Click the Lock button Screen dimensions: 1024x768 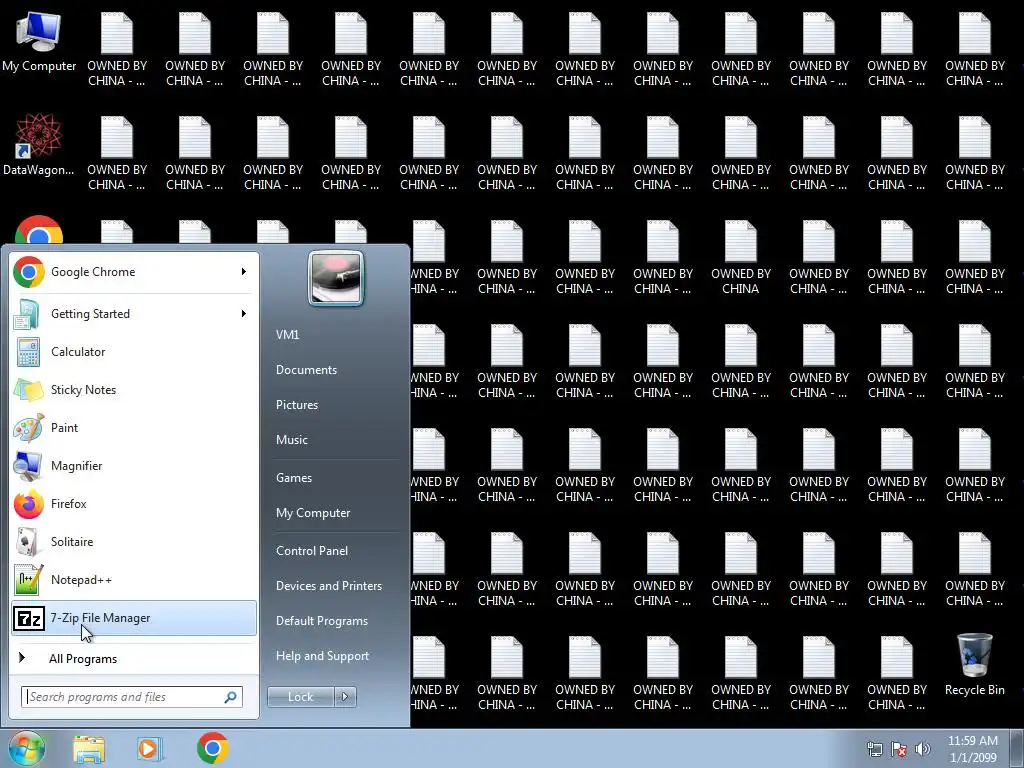tap(300, 697)
